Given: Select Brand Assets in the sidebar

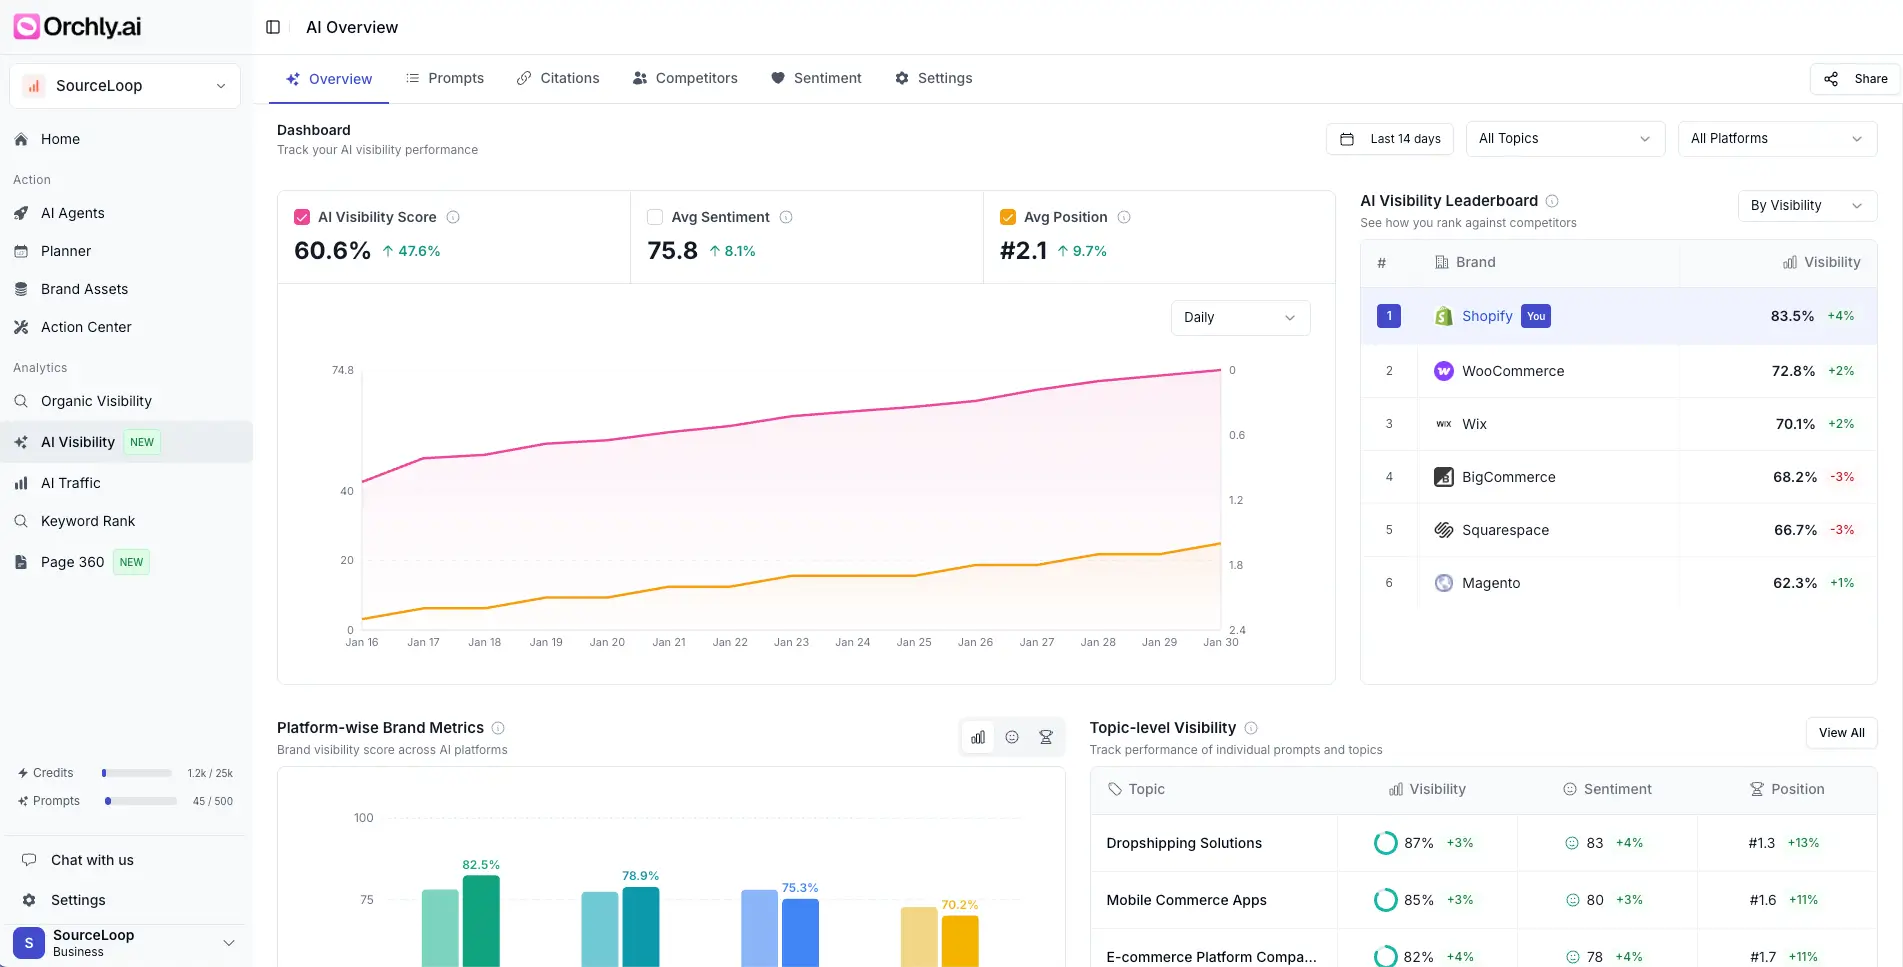Looking at the screenshot, I should [x=84, y=288].
